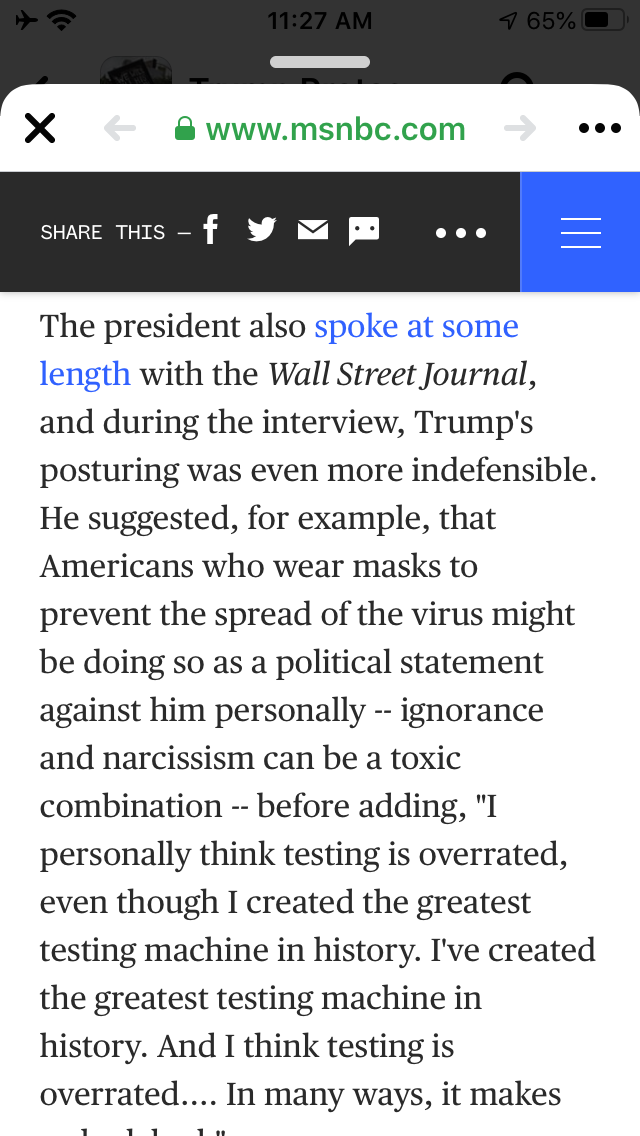Tap the green padlock security icon
This screenshot has height=1136, width=640.
click(184, 129)
